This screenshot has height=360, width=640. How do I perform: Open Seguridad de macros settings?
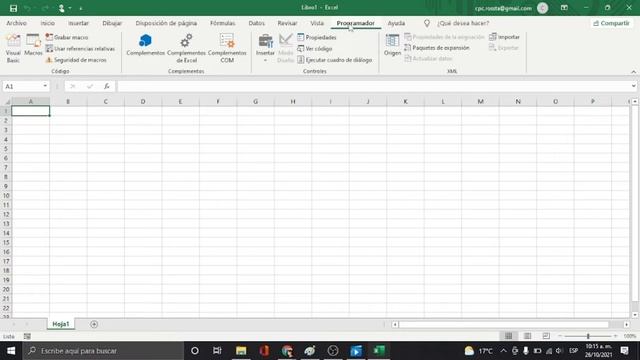tap(76, 60)
